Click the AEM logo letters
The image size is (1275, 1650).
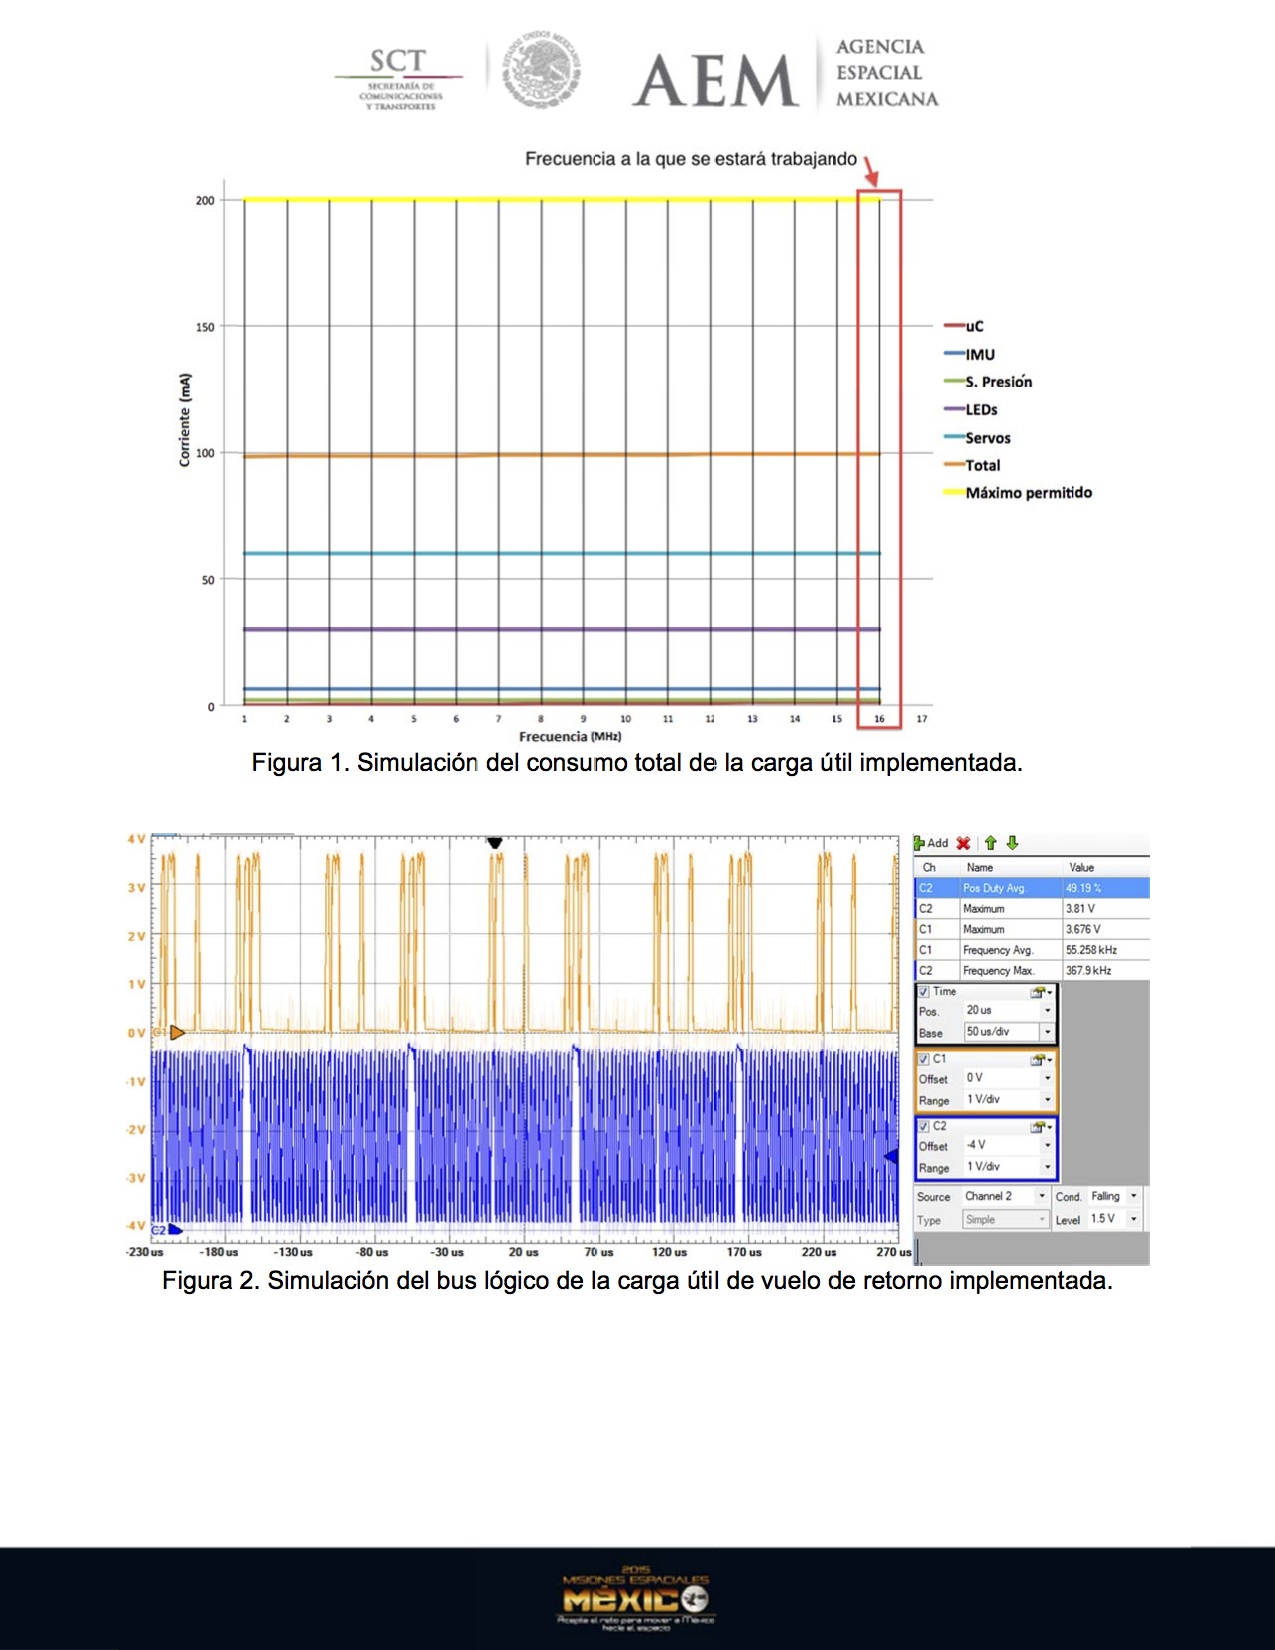715,80
